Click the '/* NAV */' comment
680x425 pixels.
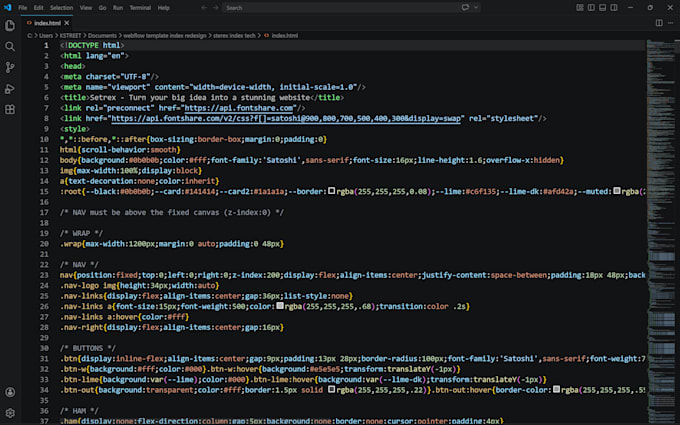coord(79,265)
